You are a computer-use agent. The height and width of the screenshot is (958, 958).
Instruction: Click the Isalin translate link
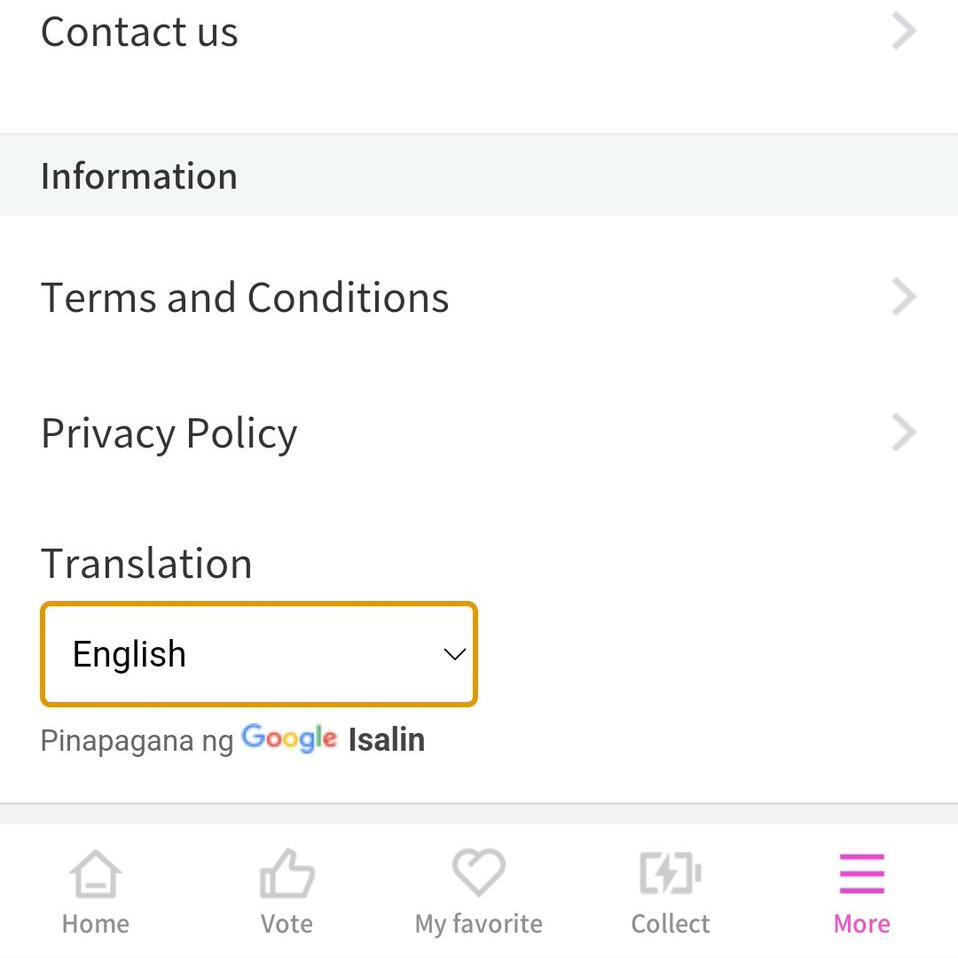point(386,740)
